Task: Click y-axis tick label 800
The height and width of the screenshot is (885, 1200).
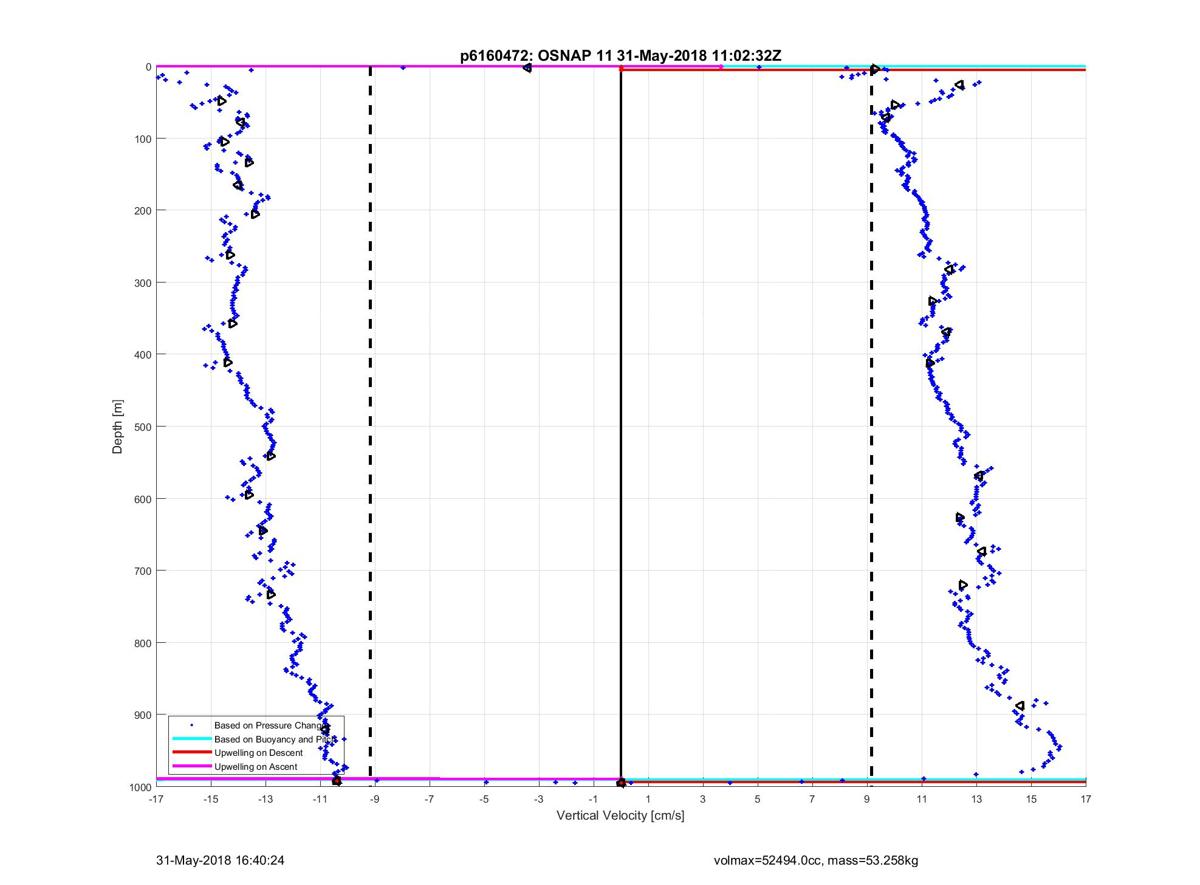Action: coord(142,642)
